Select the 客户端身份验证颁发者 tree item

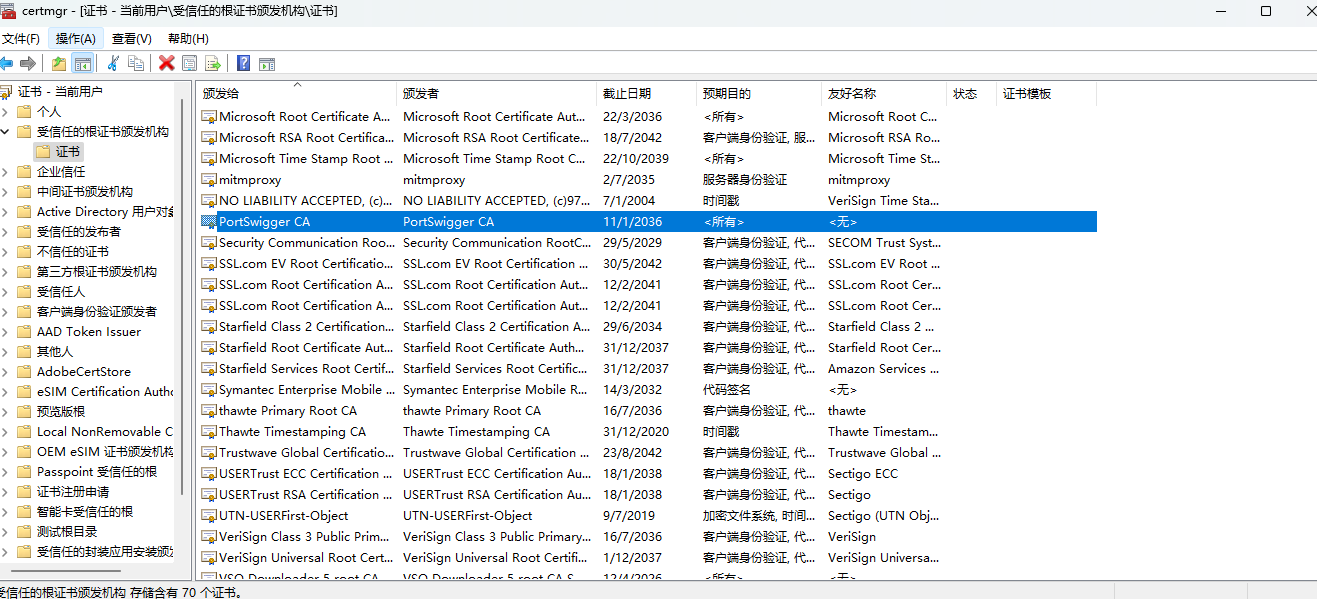click(96, 311)
